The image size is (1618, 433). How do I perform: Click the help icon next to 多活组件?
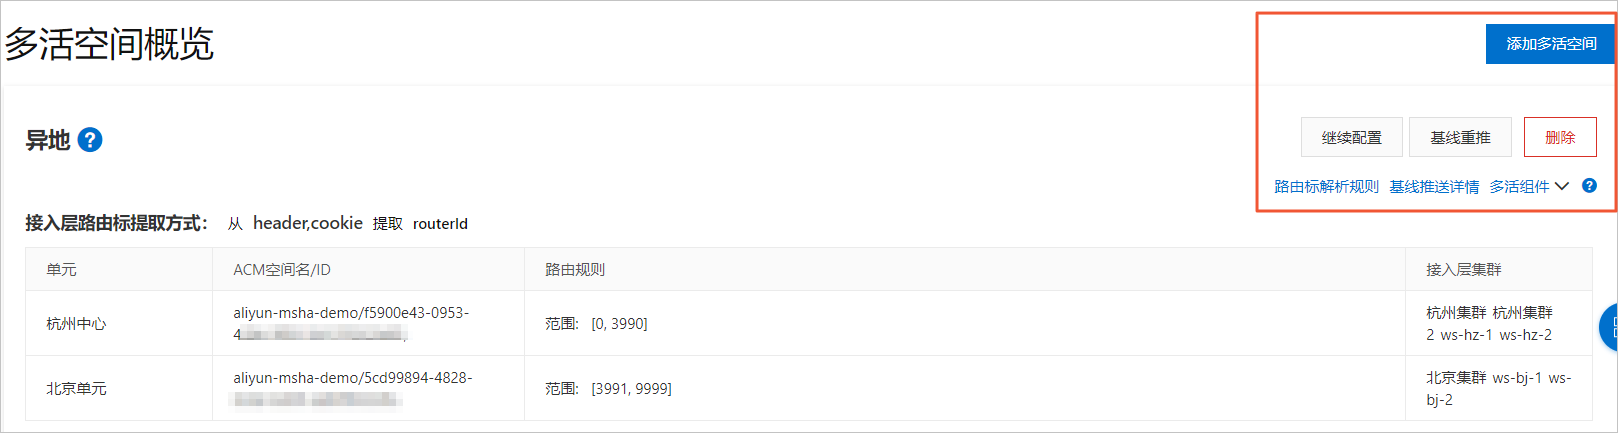click(x=1589, y=186)
